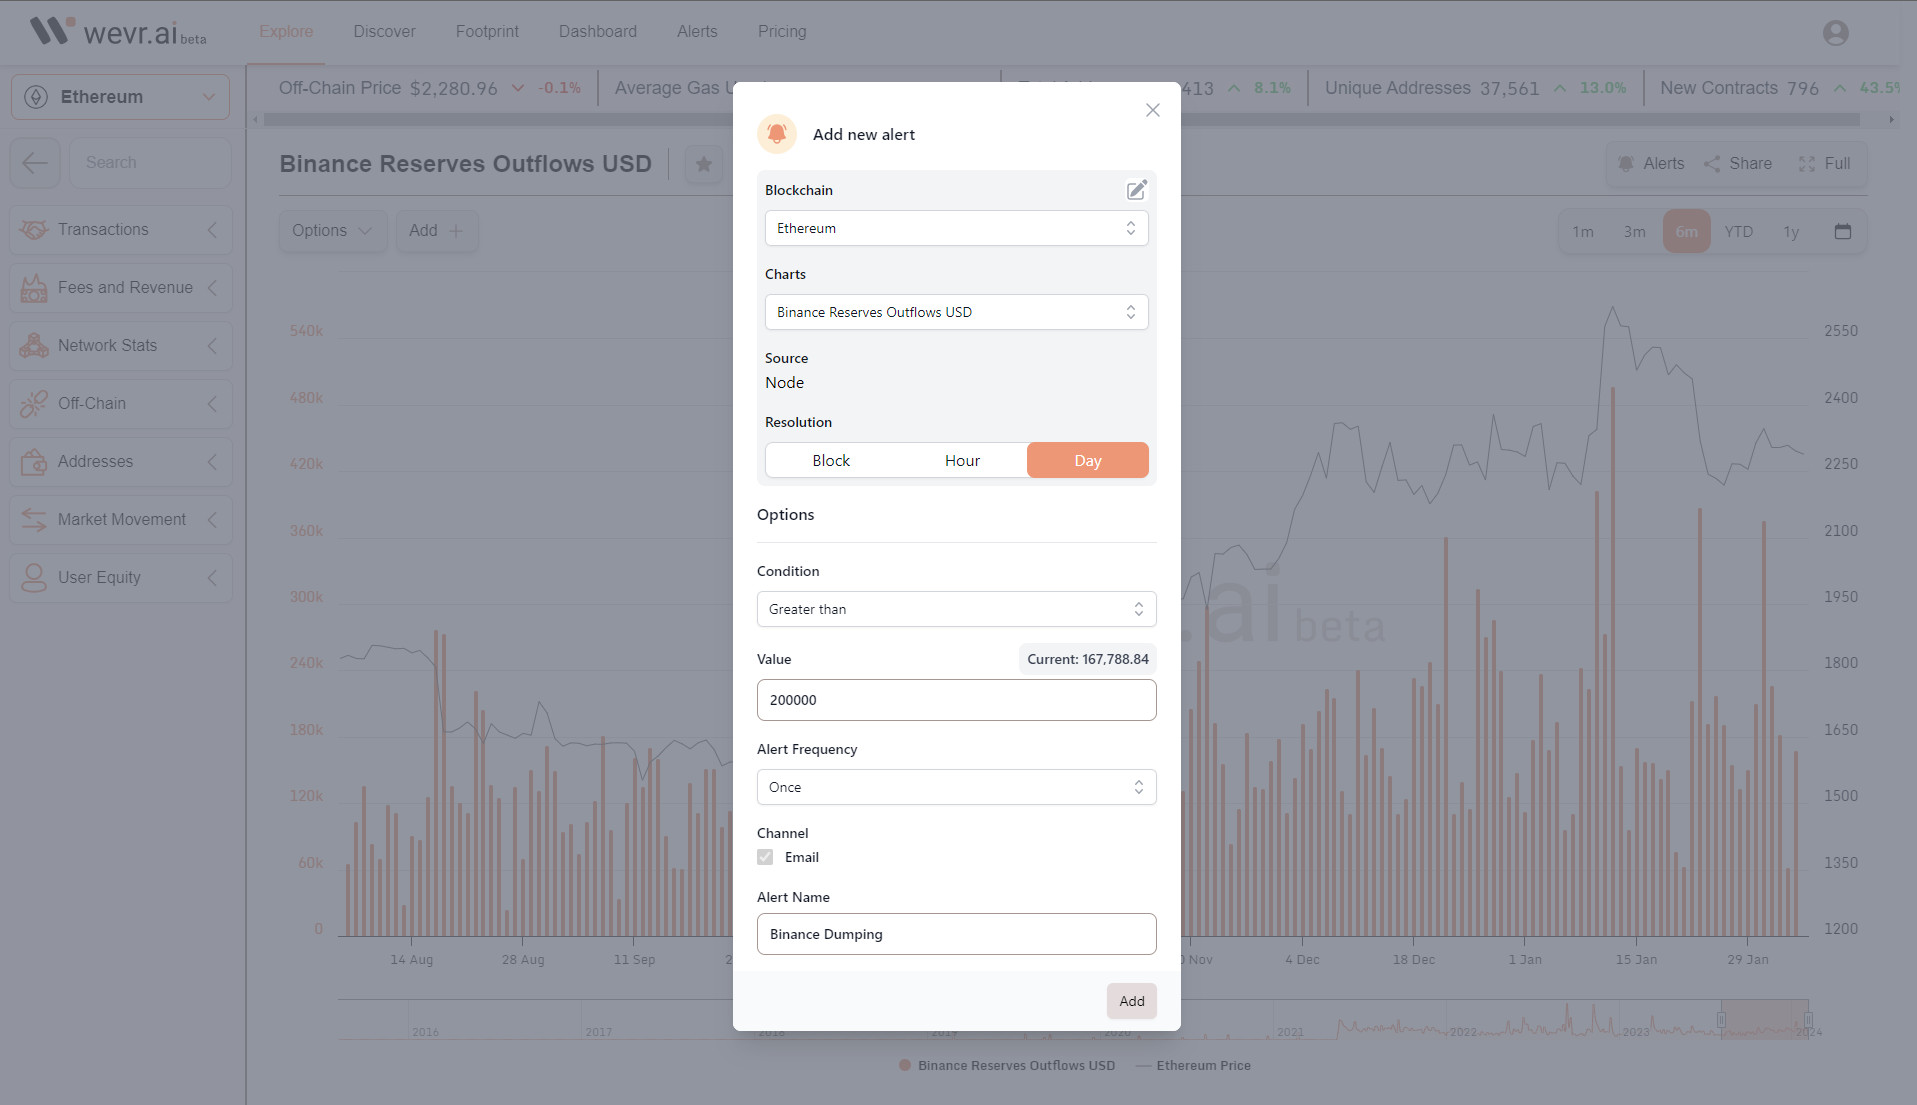The image size is (1917, 1105).
Task: Open the Condition dropdown set to Greater than
Action: pyautogui.click(x=955, y=609)
